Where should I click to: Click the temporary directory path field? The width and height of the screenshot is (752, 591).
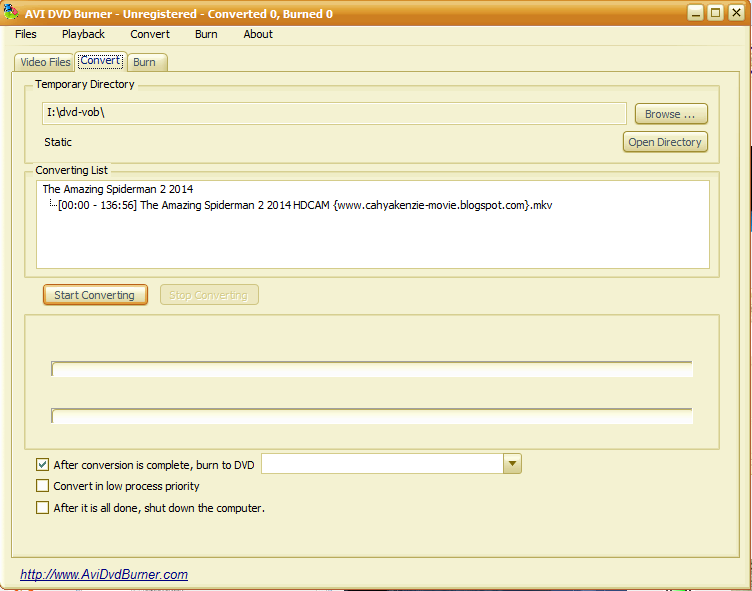click(334, 113)
